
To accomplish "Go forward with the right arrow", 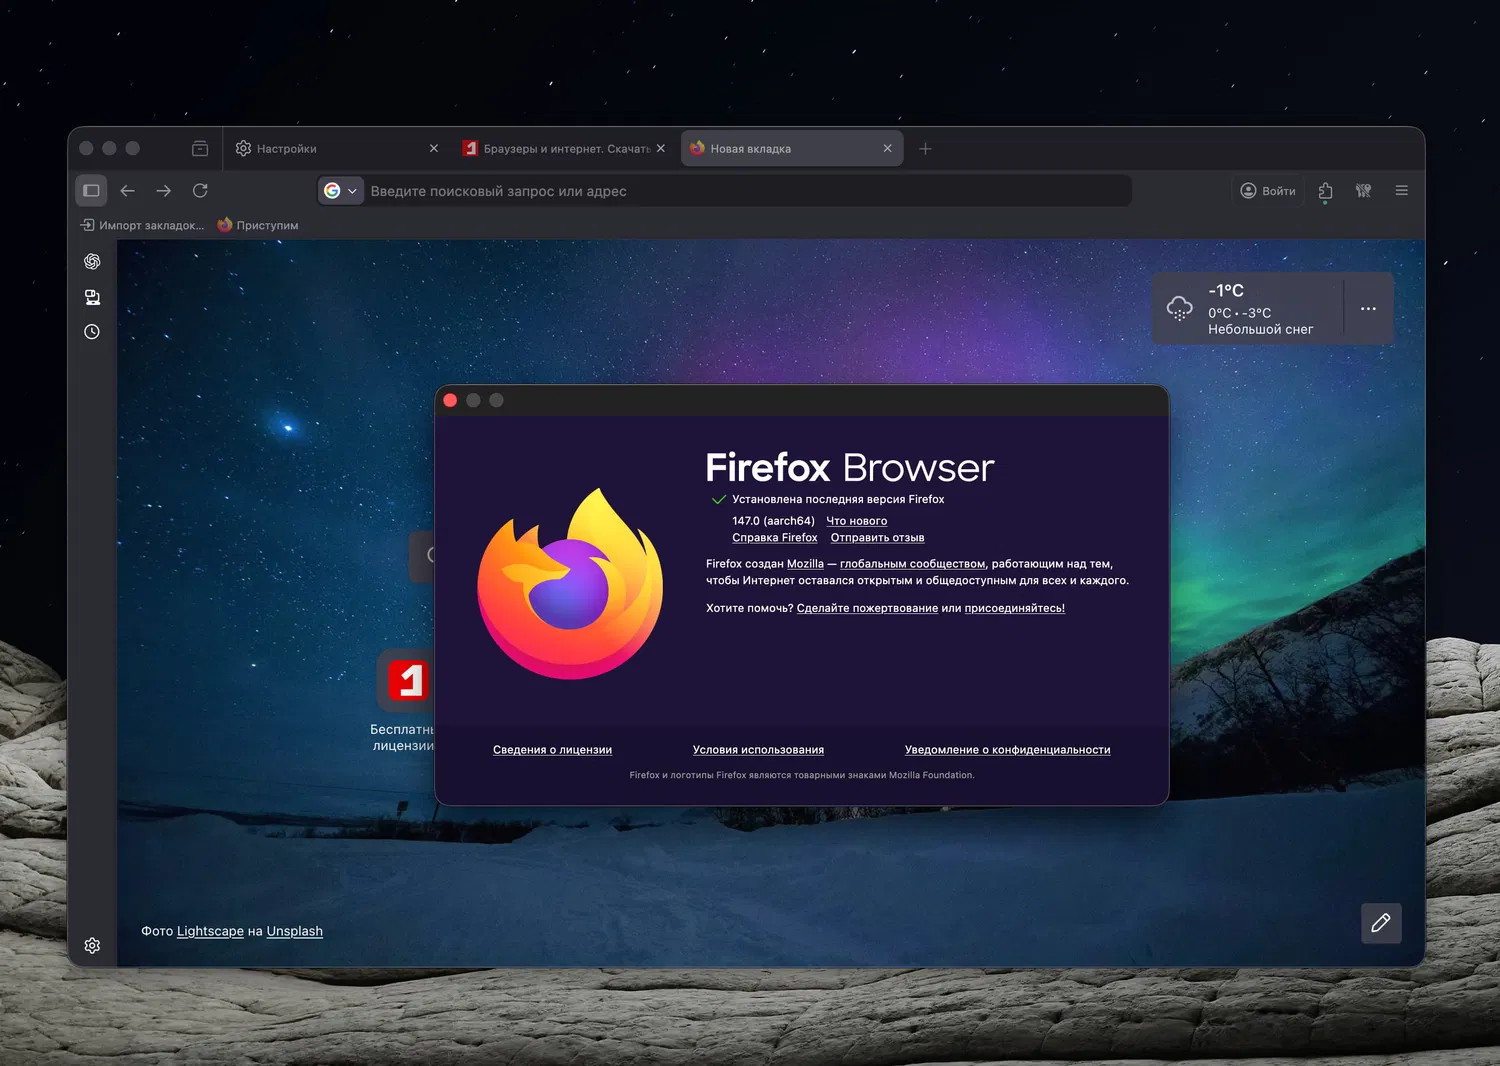I will pos(163,190).
